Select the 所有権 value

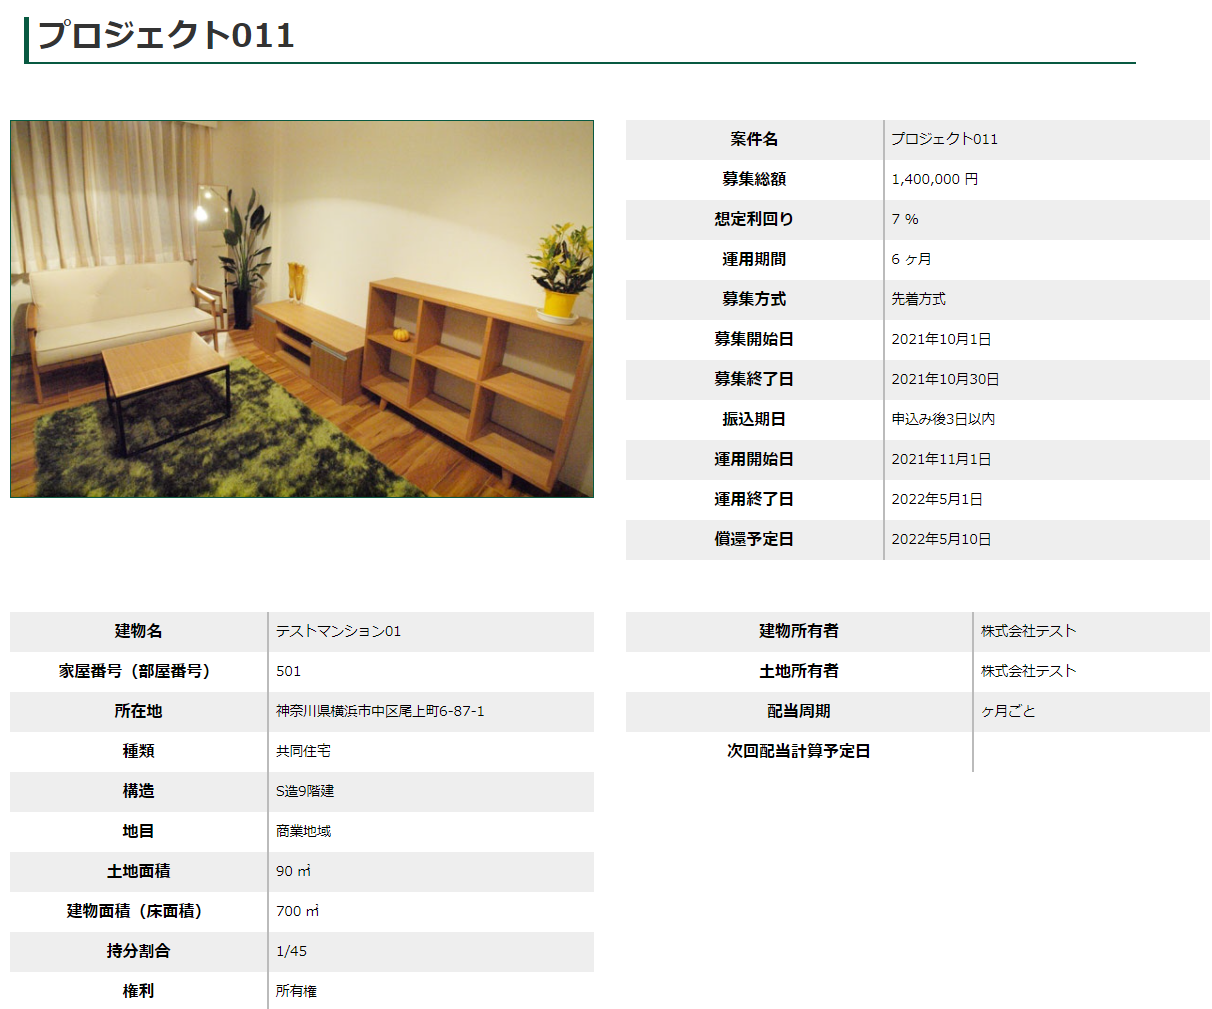pyautogui.click(x=296, y=991)
